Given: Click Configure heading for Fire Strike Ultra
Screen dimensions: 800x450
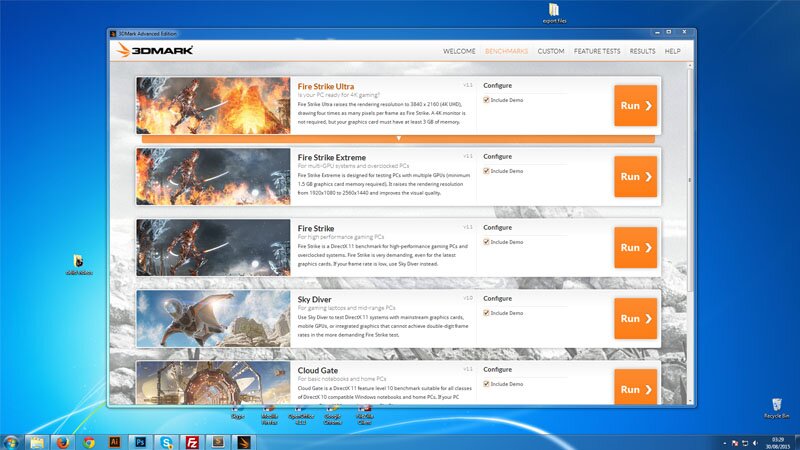Looking at the screenshot, I should 497,86.
